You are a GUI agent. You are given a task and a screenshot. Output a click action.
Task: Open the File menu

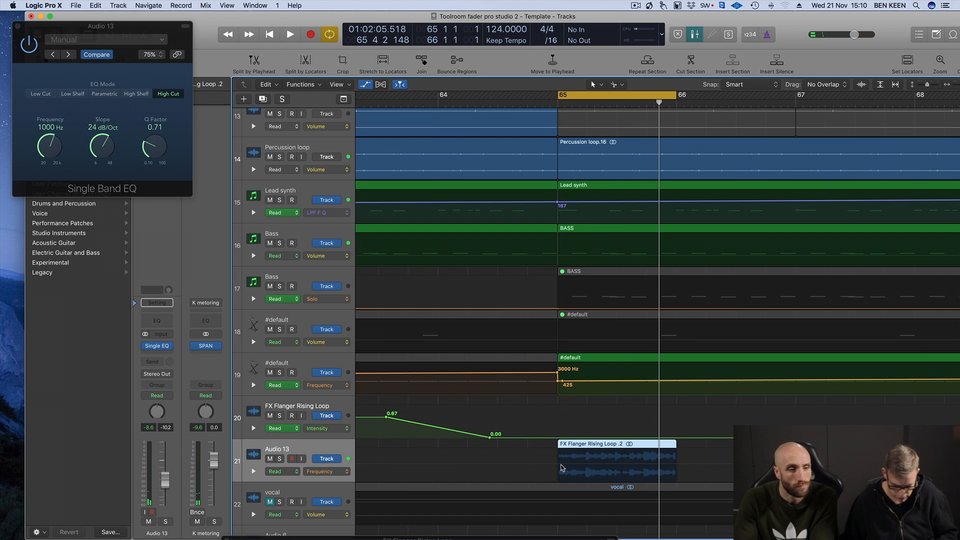pos(75,6)
